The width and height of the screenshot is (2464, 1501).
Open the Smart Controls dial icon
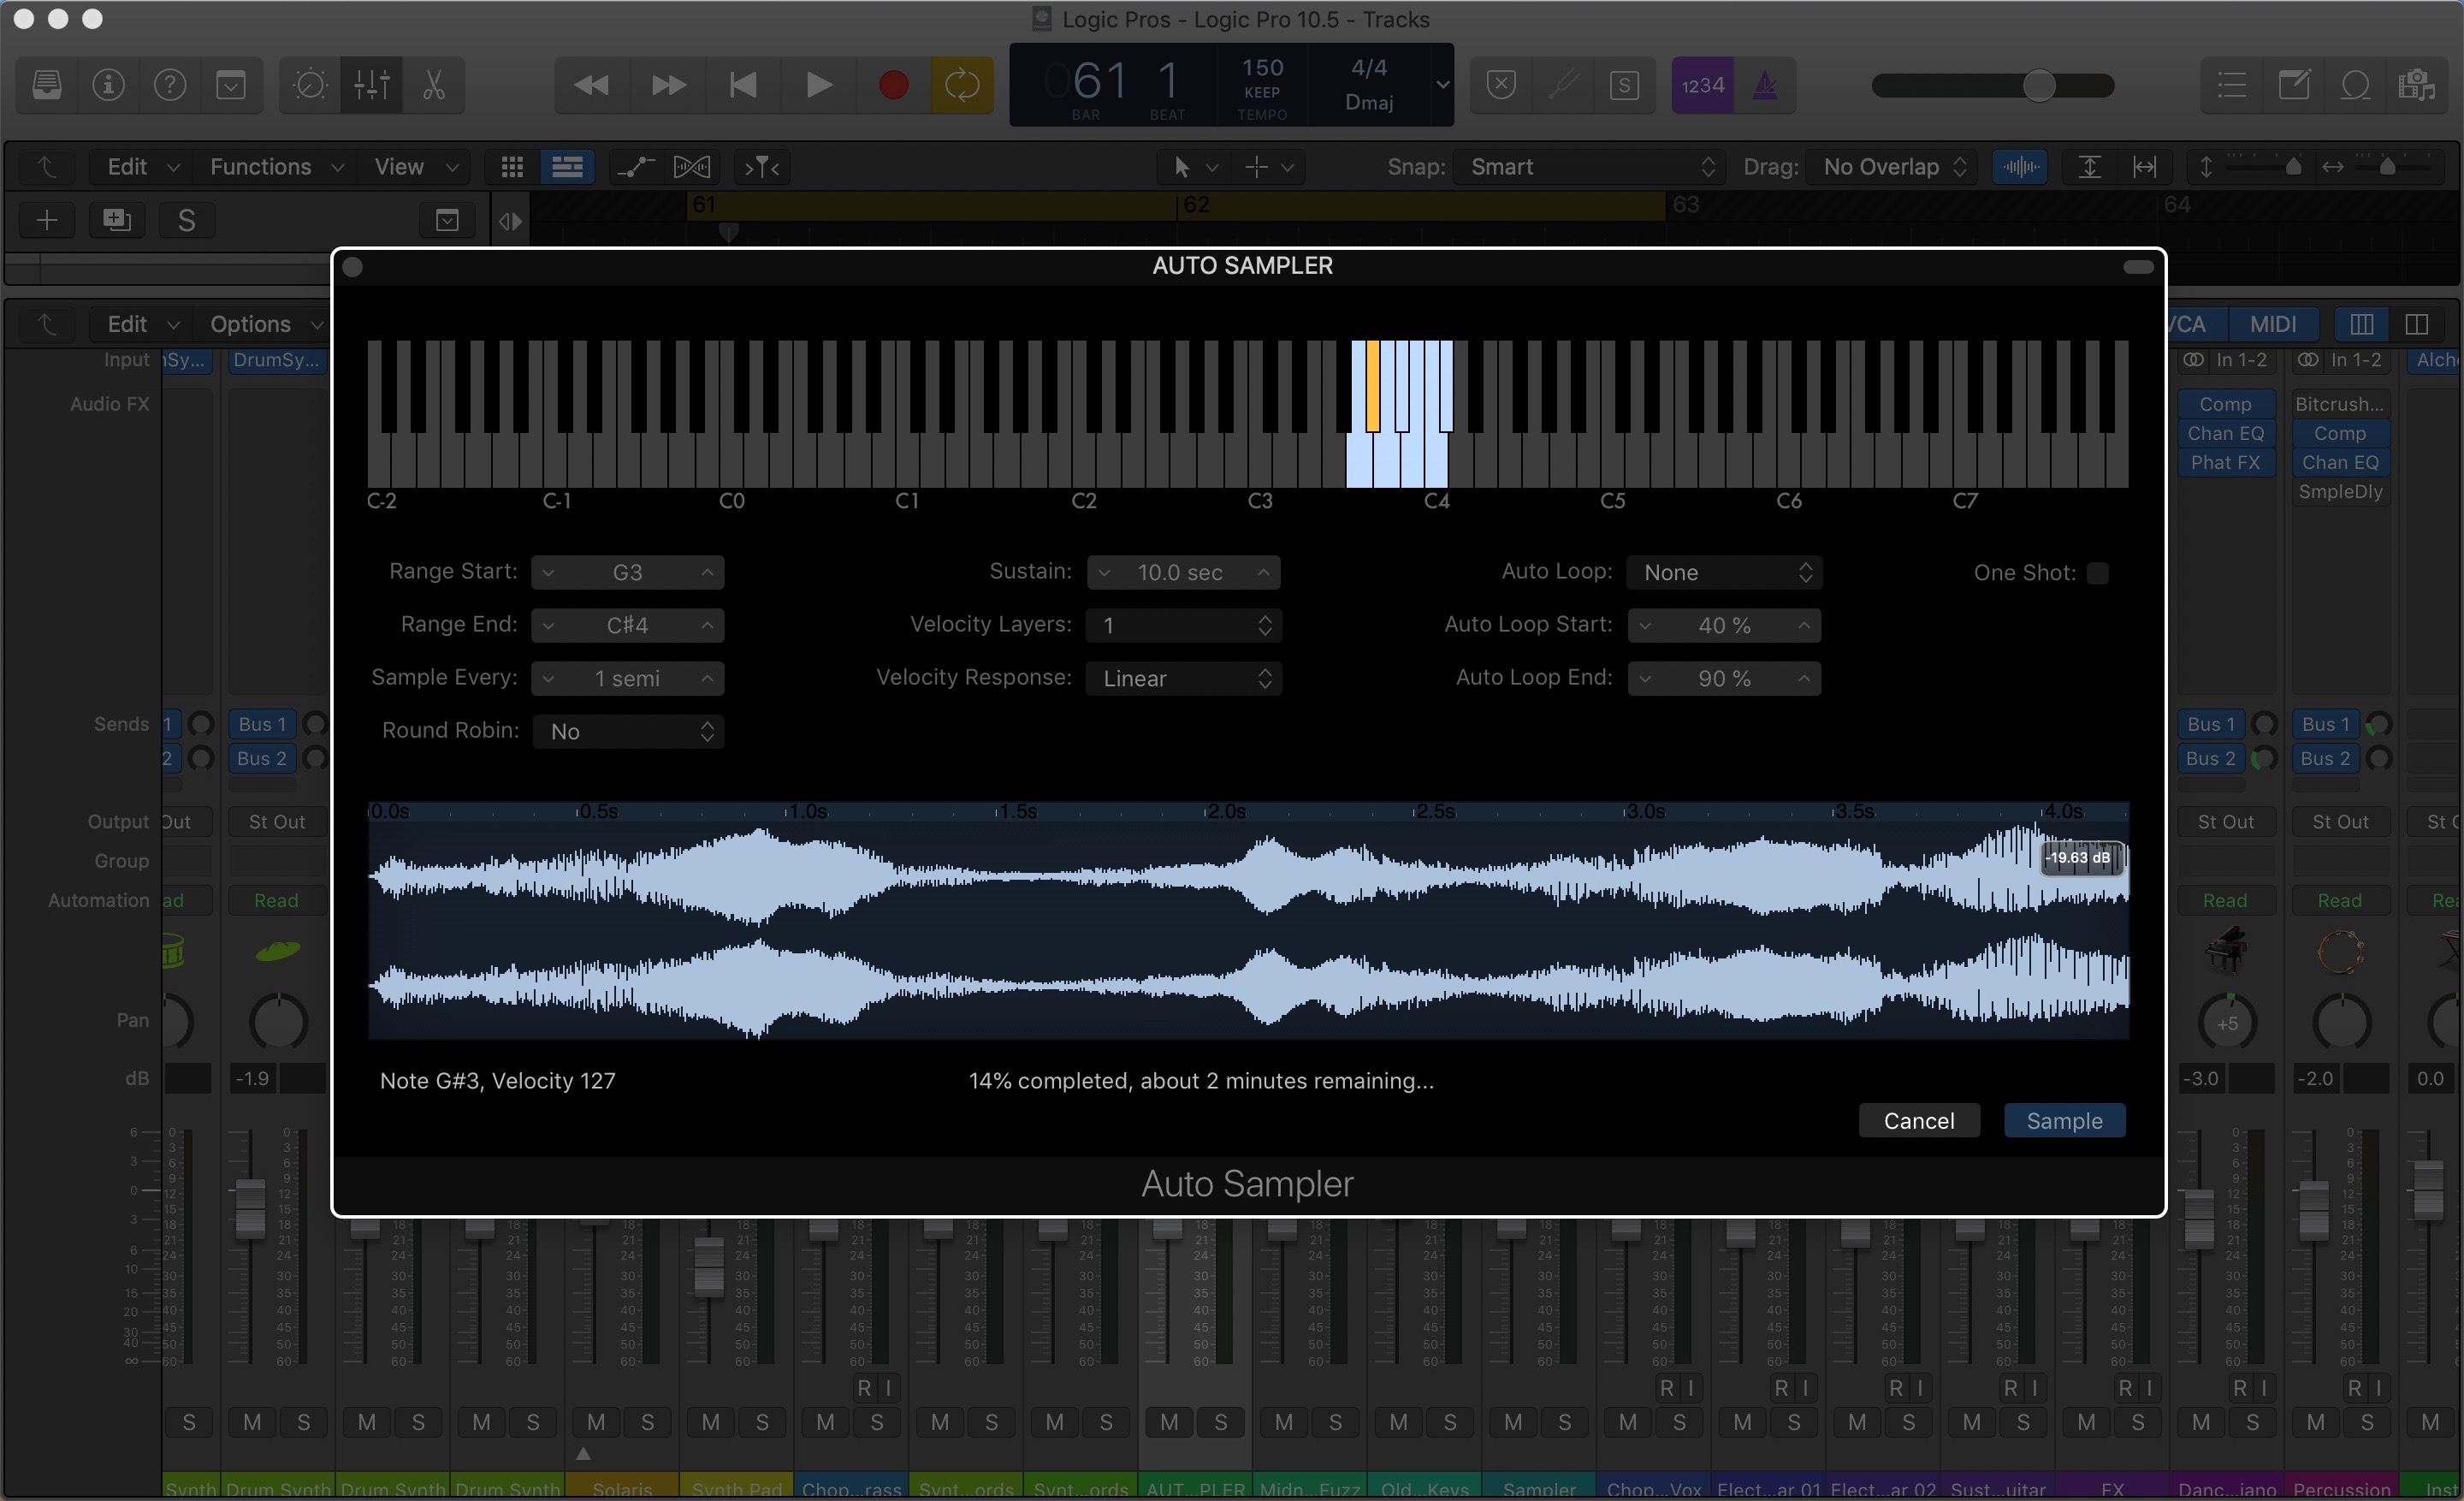tap(309, 85)
